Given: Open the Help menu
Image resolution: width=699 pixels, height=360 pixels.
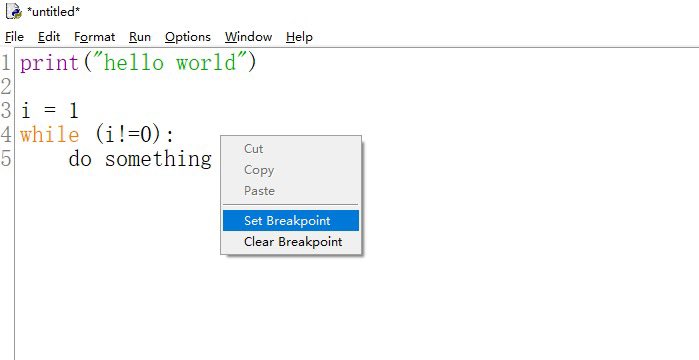Looking at the screenshot, I should tap(299, 37).
